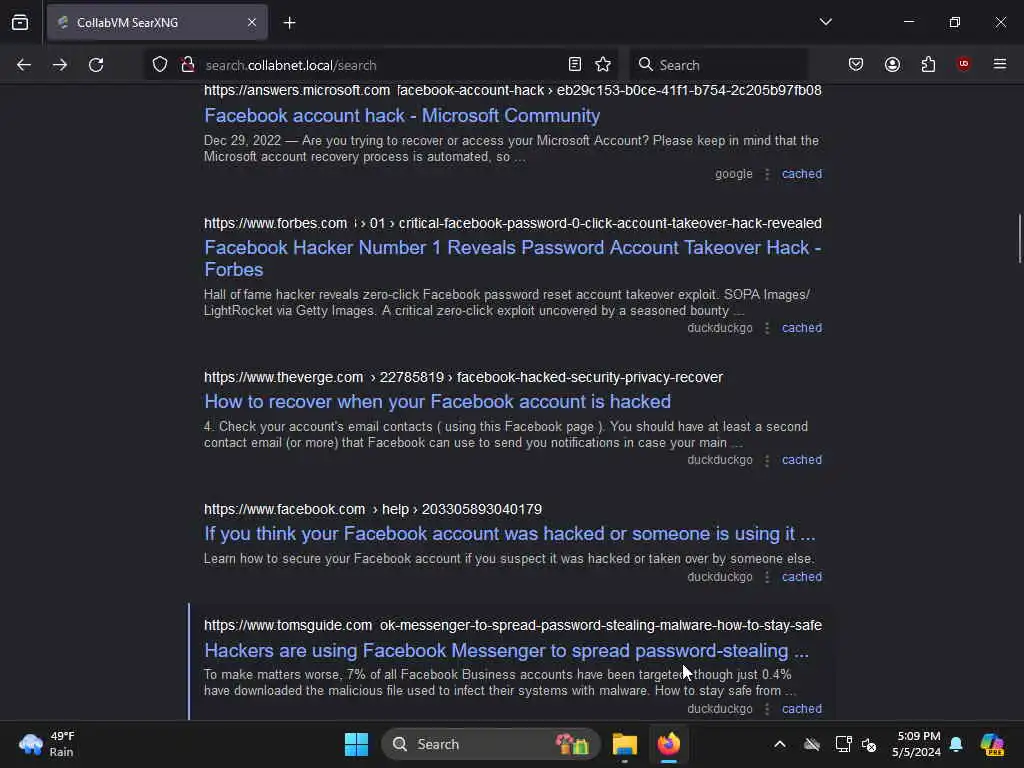Open Facebook account hack - Microsoft Community result
1024x768 pixels.
[x=402, y=116]
